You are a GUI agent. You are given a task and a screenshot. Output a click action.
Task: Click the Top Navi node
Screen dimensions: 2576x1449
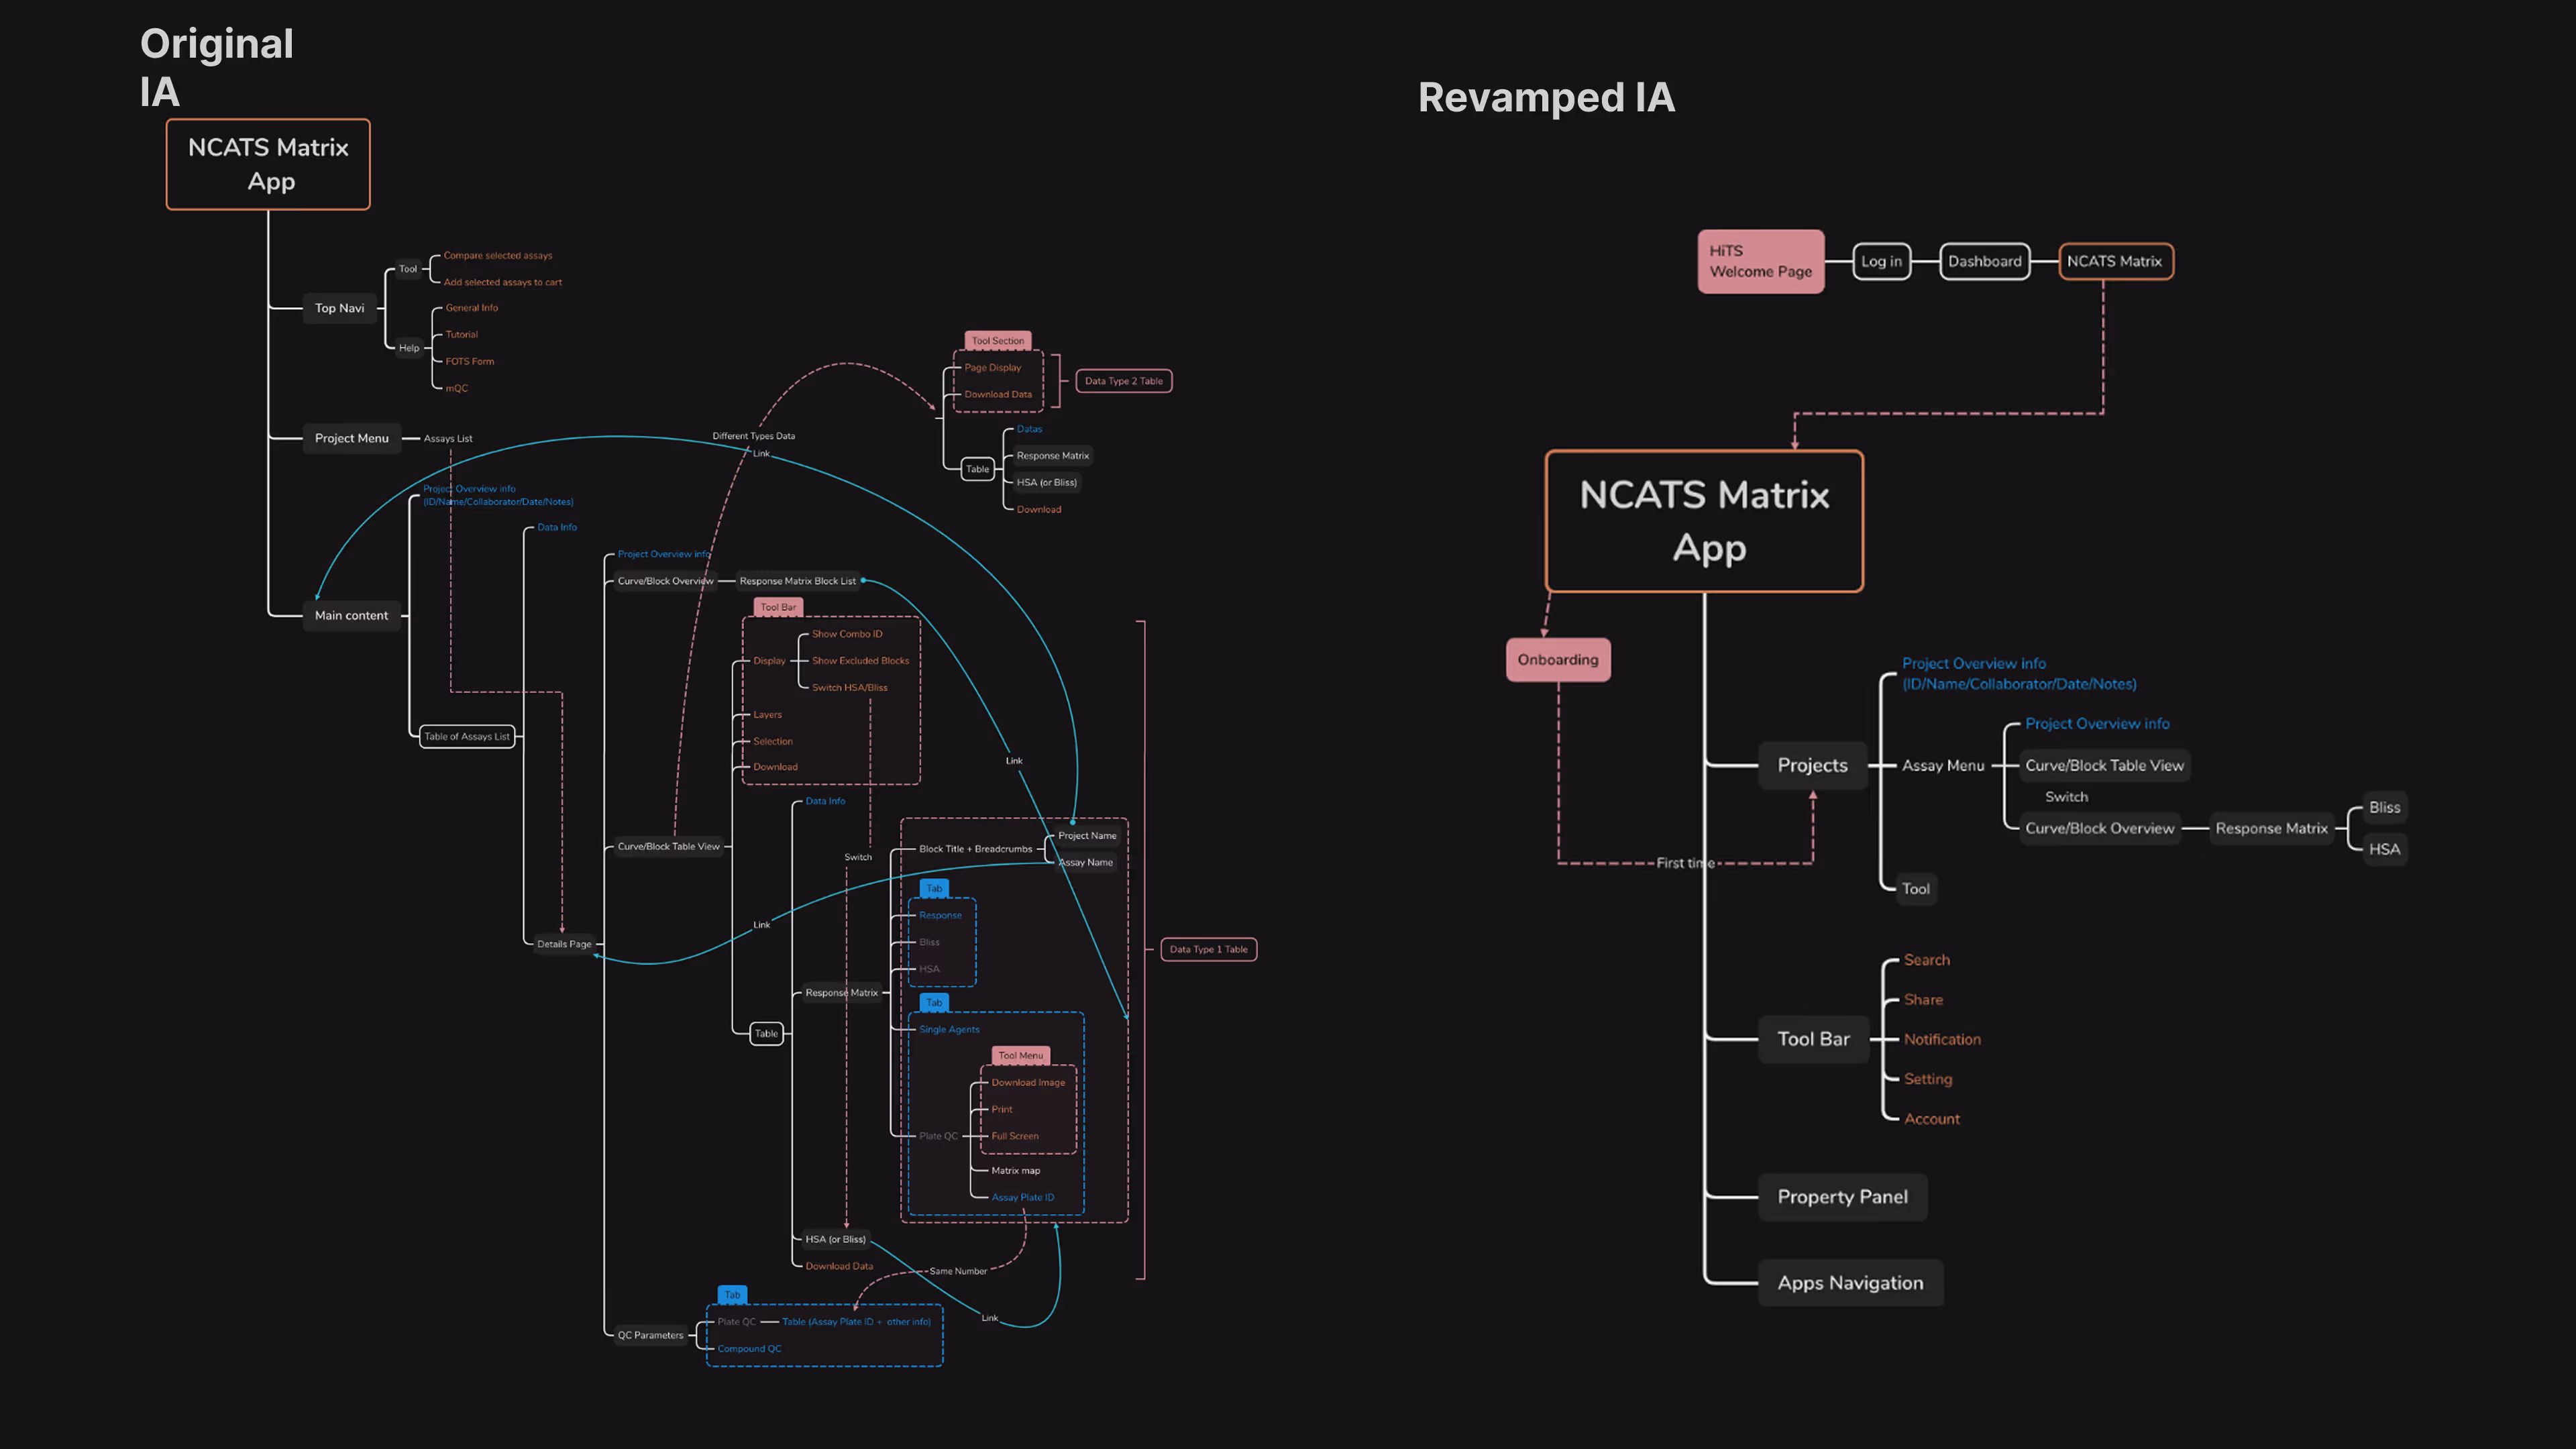coord(339,308)
